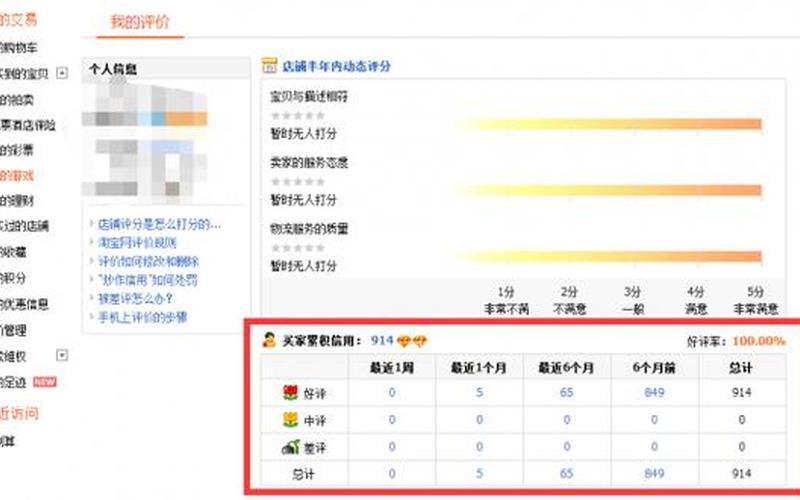The width and height of the screenshot is (800, 500).
Task: Click the 卖家的服务态度 score bar
Action: (610, 190)
